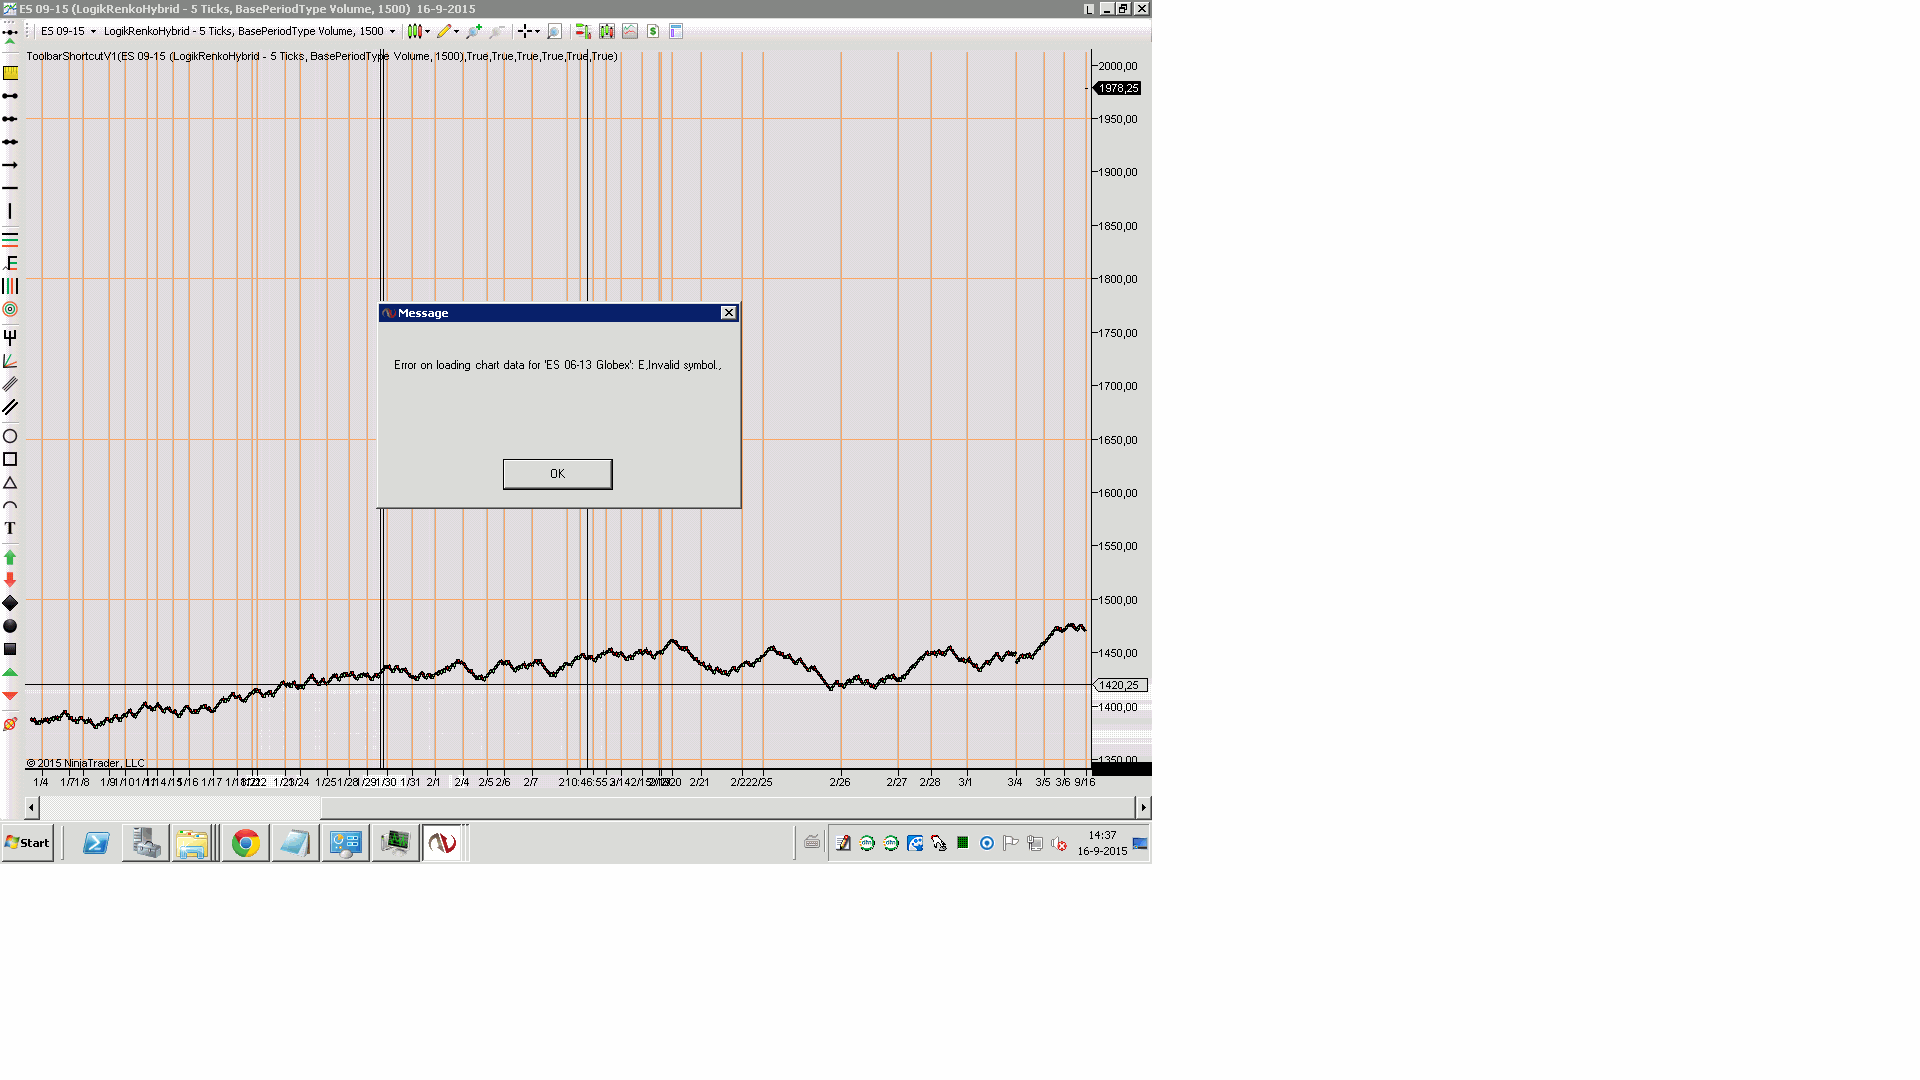Viewport: 1920px width, 1080px height.
Task: Open the Chart Trader icon in toolbar
Action: click(583, 32)
